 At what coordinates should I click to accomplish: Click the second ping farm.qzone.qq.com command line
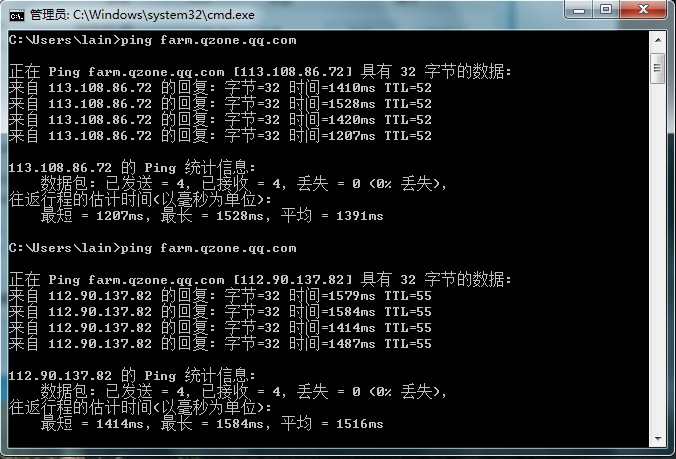(x=152, y=248)
